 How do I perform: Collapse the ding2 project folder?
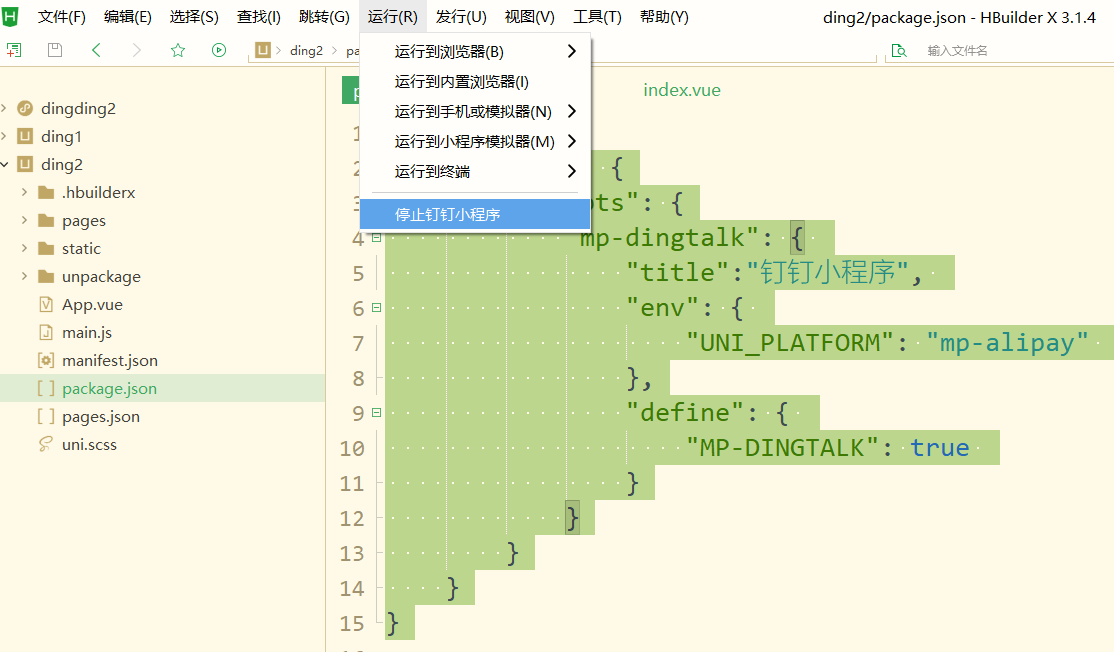pos(5,165)
